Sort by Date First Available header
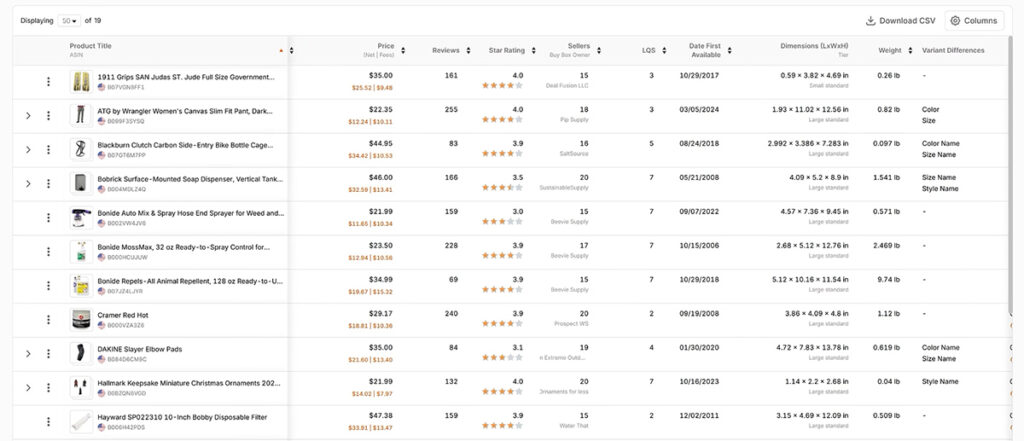 [704, 50]
